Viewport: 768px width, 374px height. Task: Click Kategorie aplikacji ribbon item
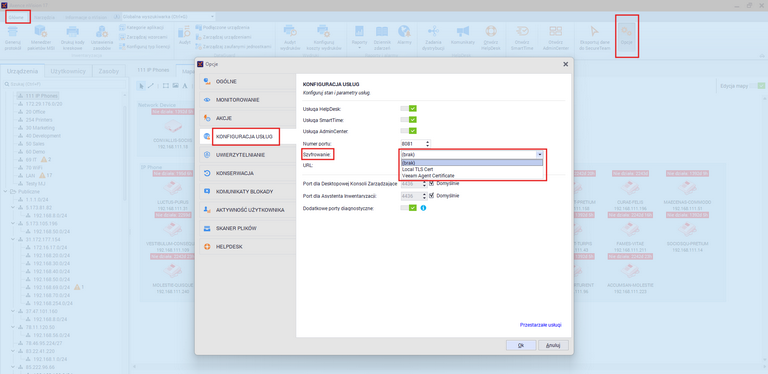click(x=141, y=27)
